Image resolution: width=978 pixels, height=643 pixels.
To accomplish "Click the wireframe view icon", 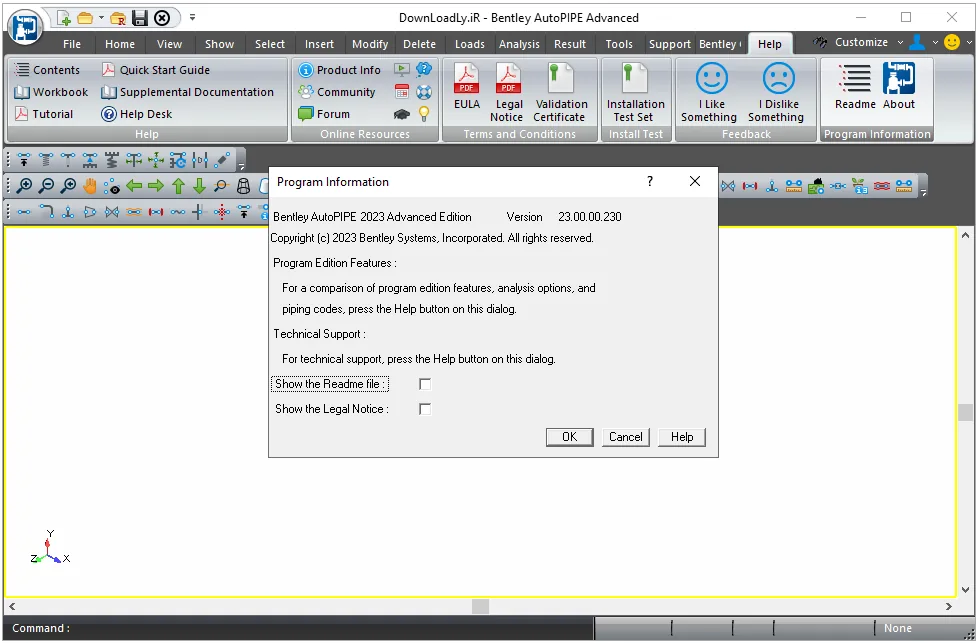I will click(243, 186).
